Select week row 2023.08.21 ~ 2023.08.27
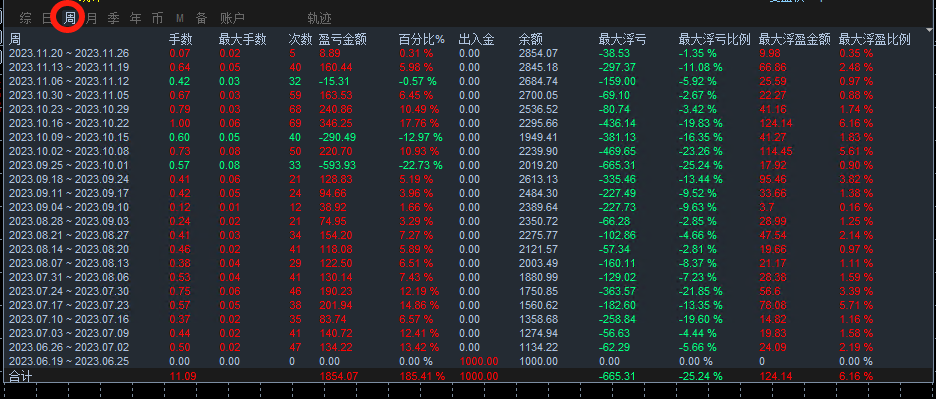 [468, 235]
